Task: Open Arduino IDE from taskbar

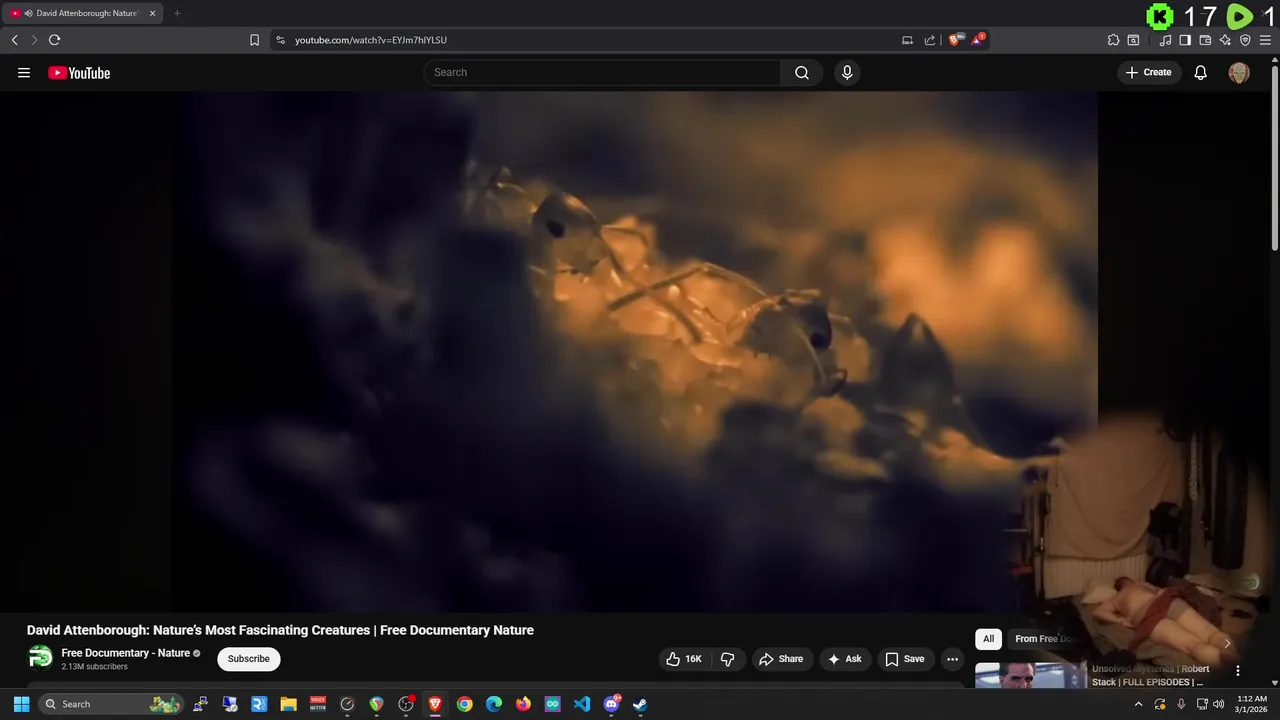Action: click(552, 704)
